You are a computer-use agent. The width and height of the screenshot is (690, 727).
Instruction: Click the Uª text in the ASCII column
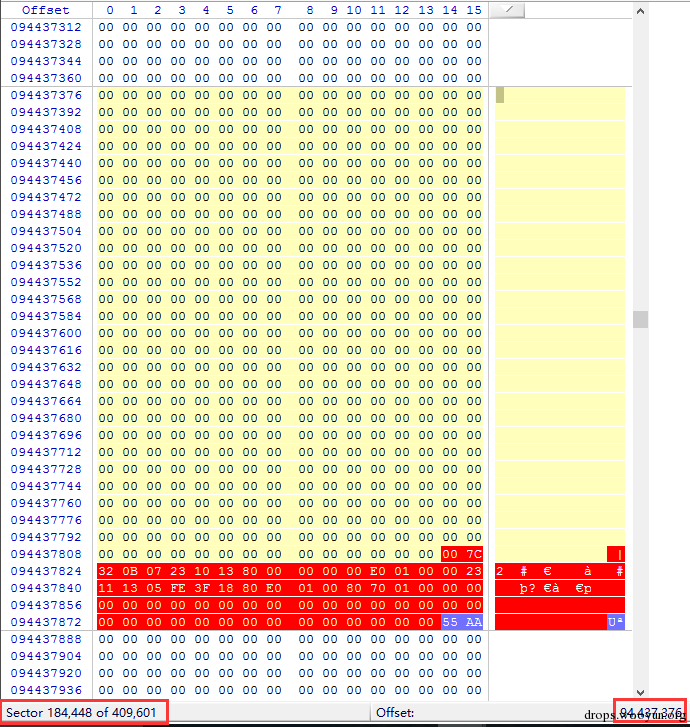[x=616, y=622]
